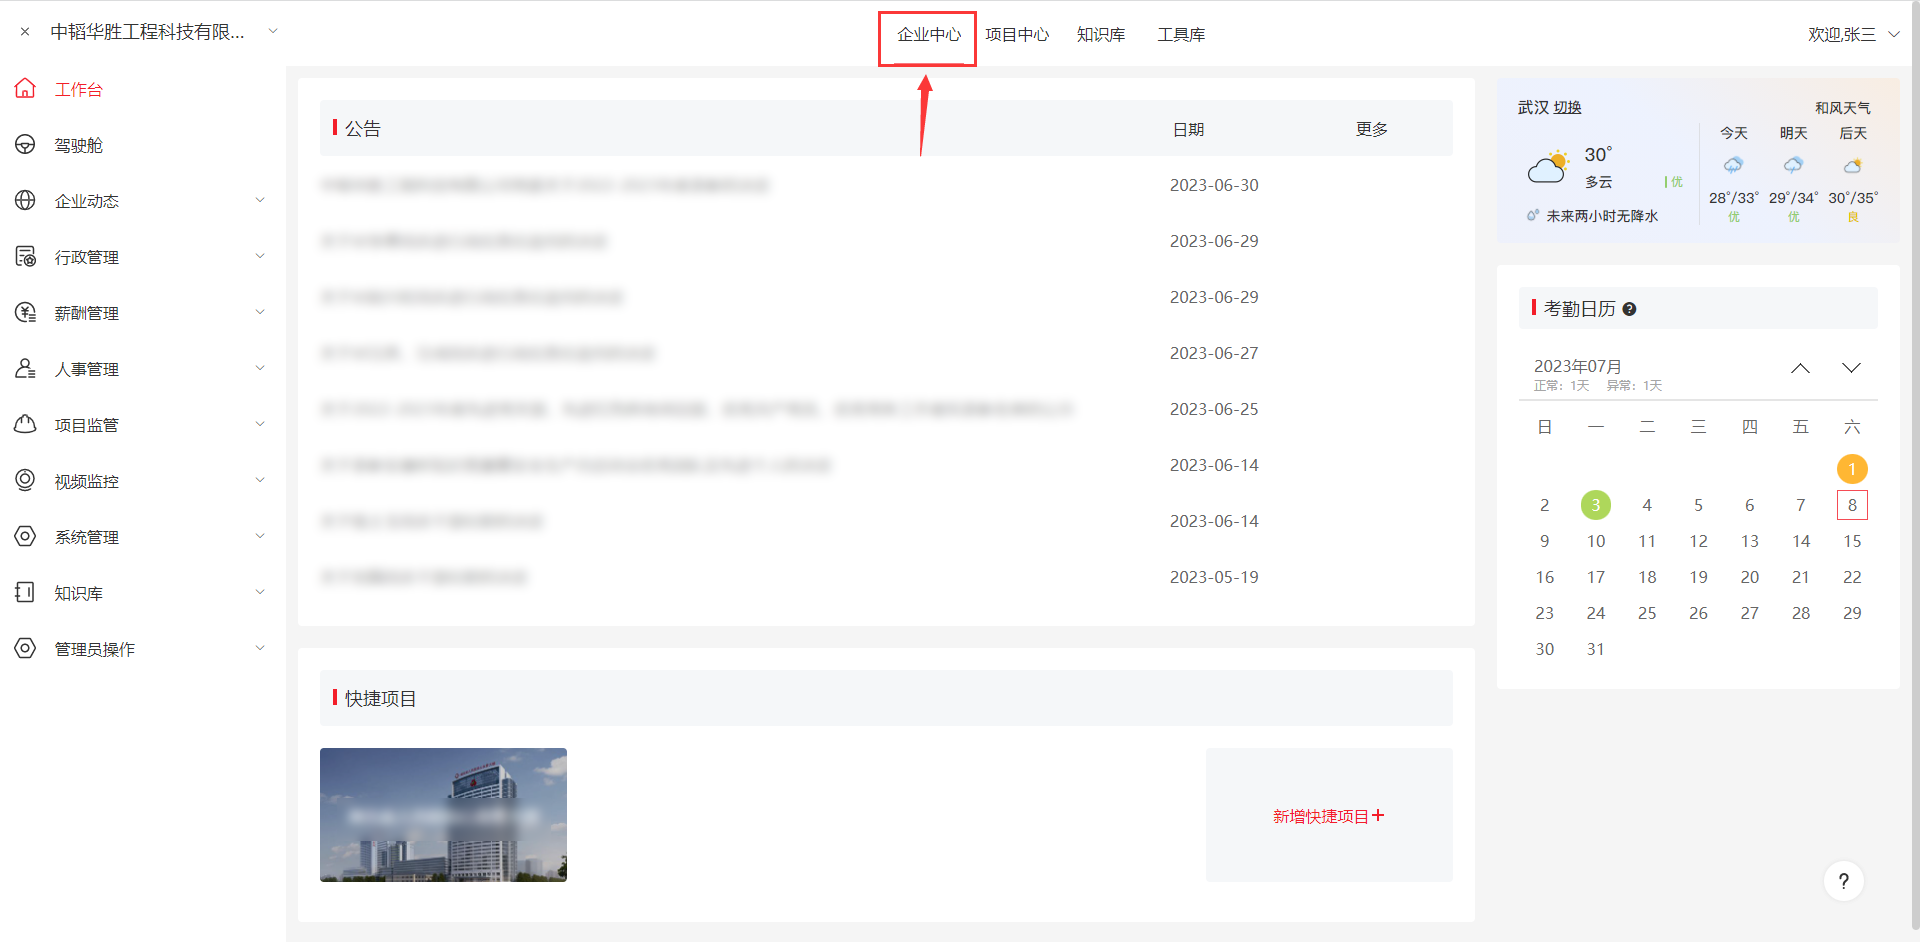The height and width of the screenshot is (942, 1920).
Task: Click the 工作台 home icon
Action: tap(25, 89)
